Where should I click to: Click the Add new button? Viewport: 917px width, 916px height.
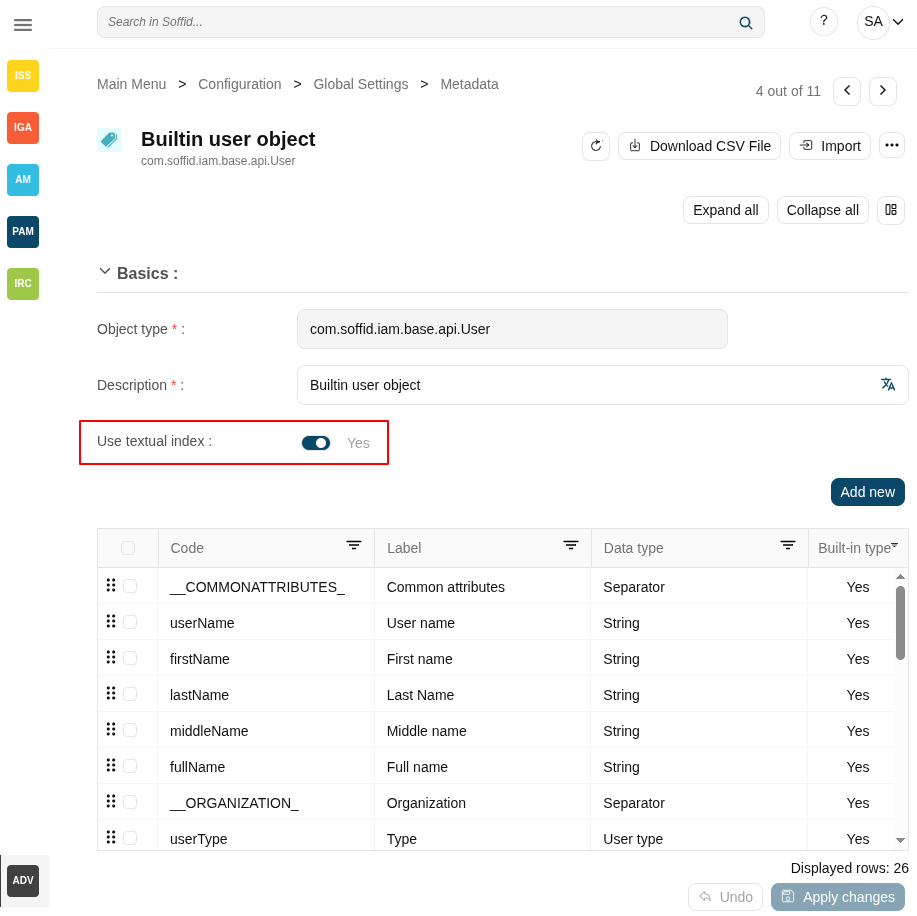coord(867,492)
